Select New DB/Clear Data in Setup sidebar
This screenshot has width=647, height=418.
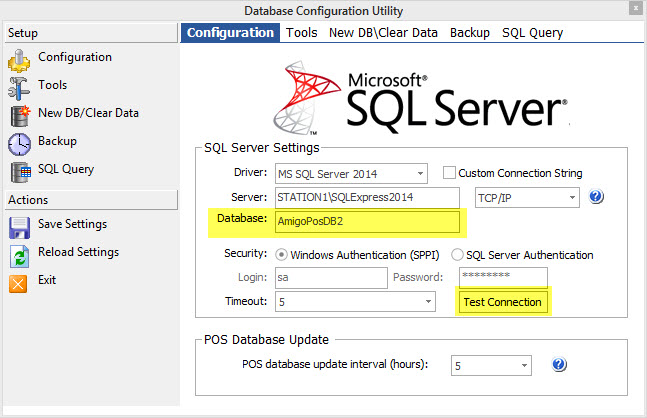[x=88, y=113]
